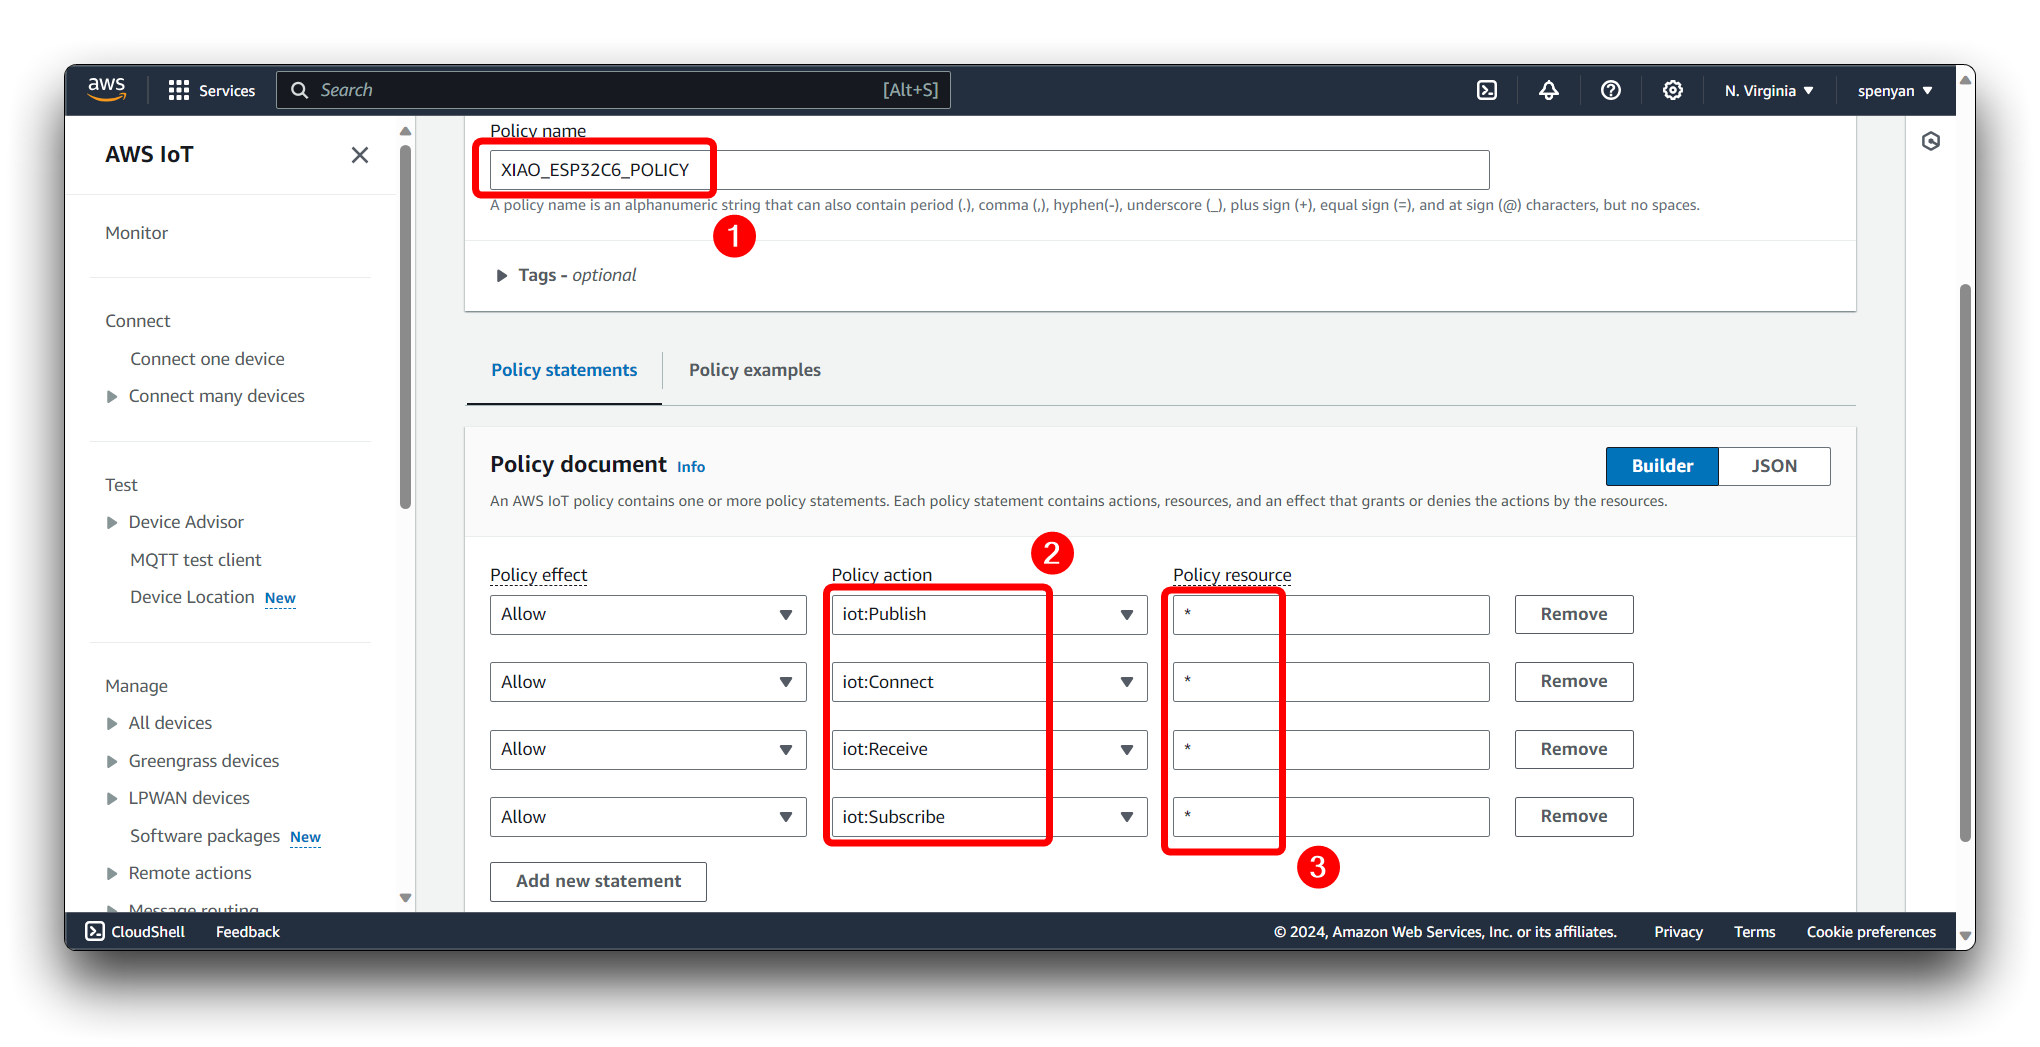The width and height of the screenshot is (2040, 1047).
Task: Open the Policy document Info link
Action: click(691, 467)
